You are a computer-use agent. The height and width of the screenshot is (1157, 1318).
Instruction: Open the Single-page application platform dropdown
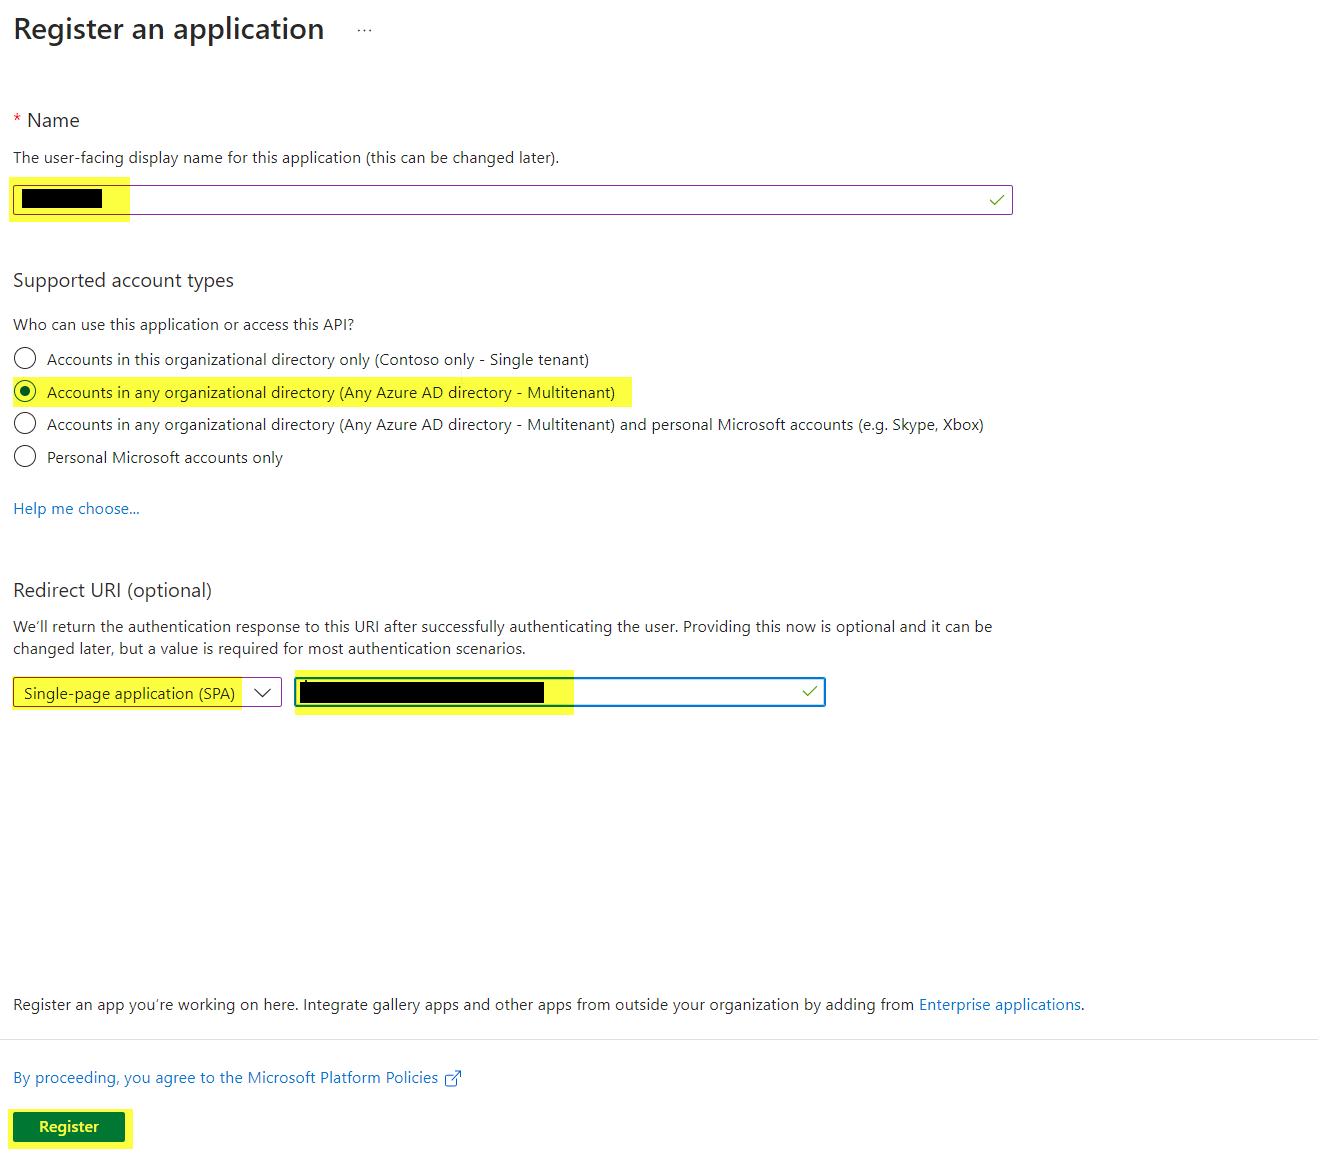coord(147,692)
